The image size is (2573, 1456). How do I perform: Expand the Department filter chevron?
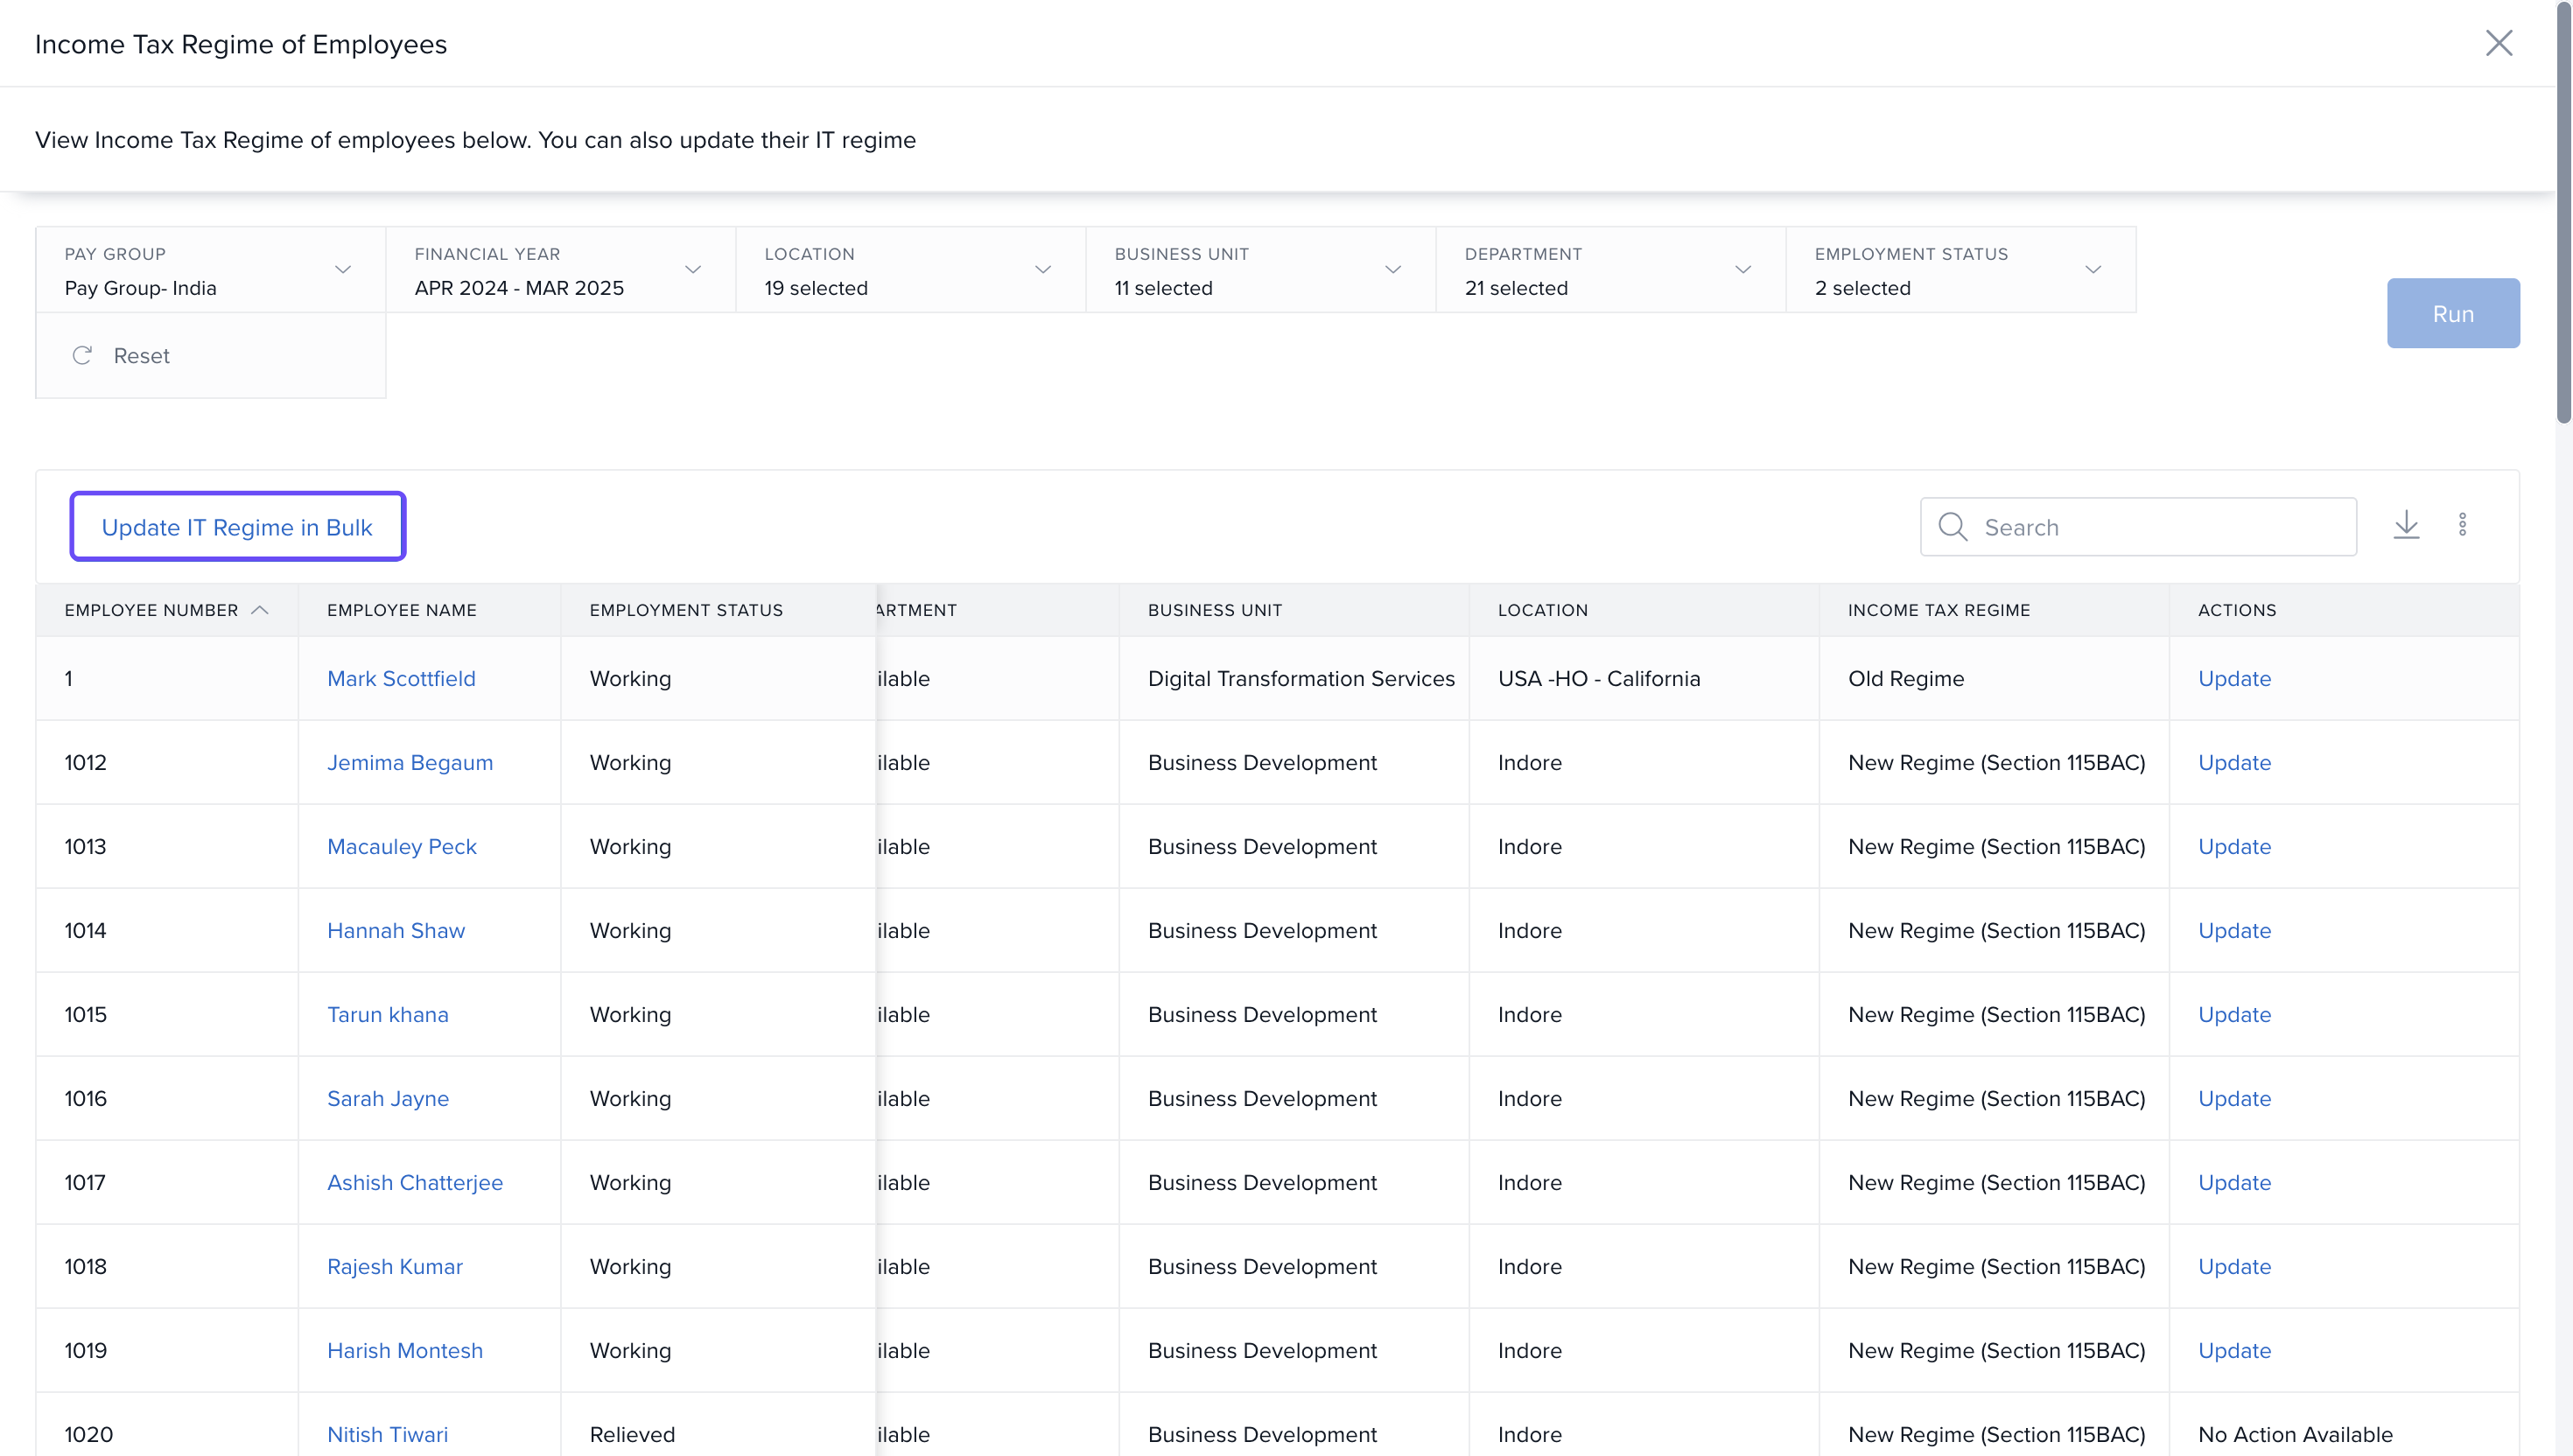1743,270
